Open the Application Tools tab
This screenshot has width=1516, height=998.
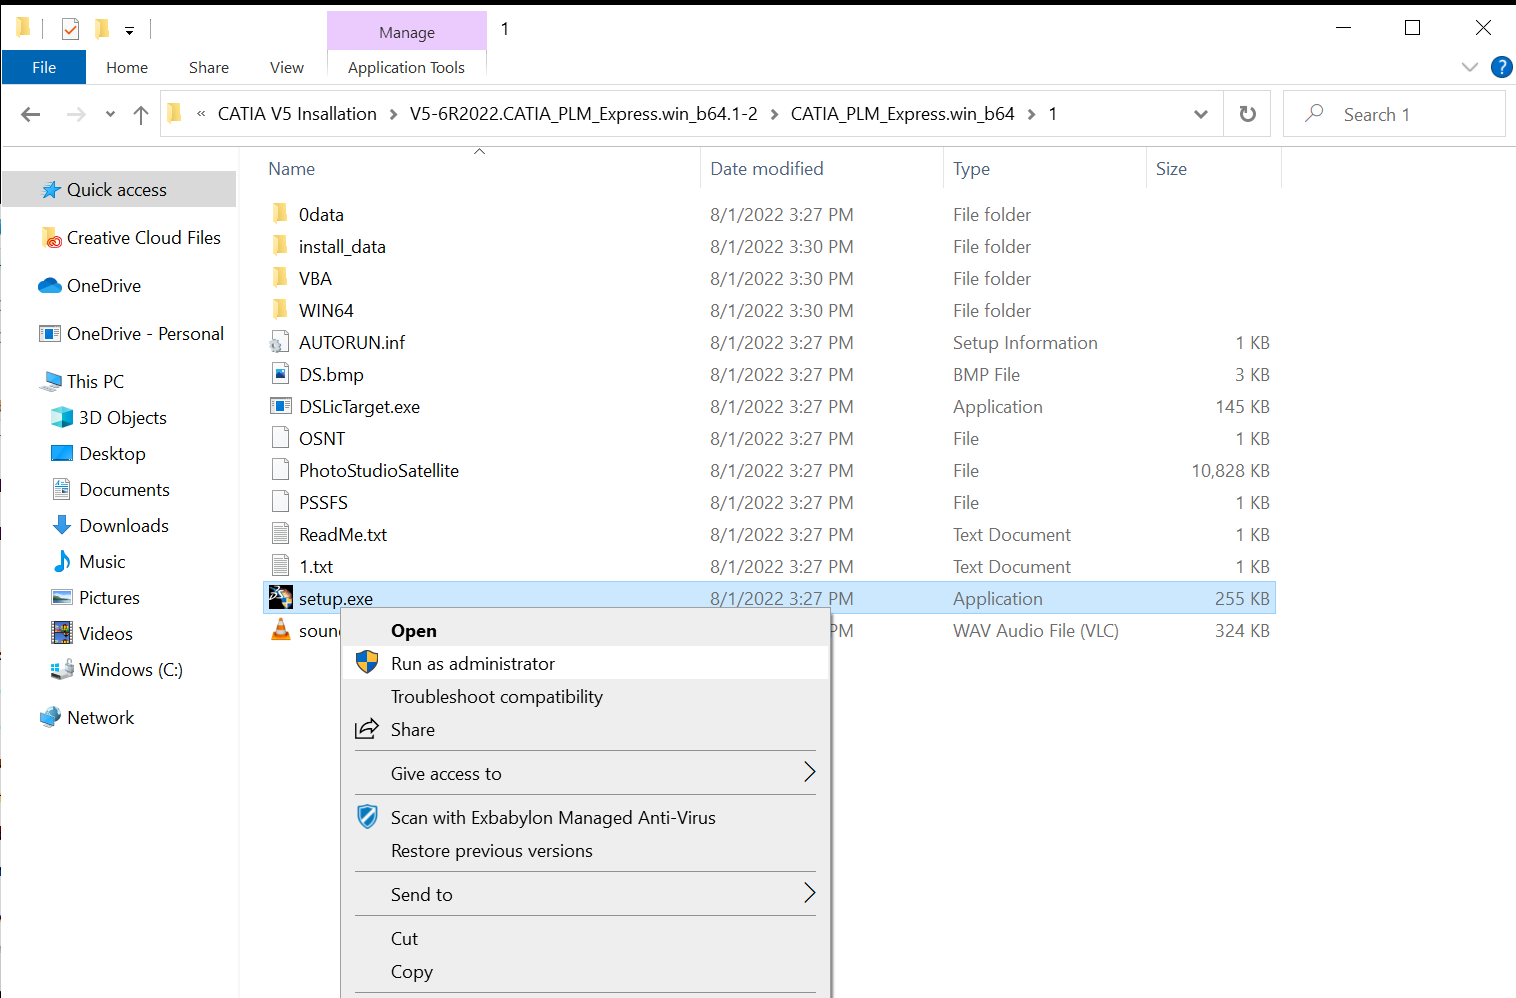click(x=406, y=67)
